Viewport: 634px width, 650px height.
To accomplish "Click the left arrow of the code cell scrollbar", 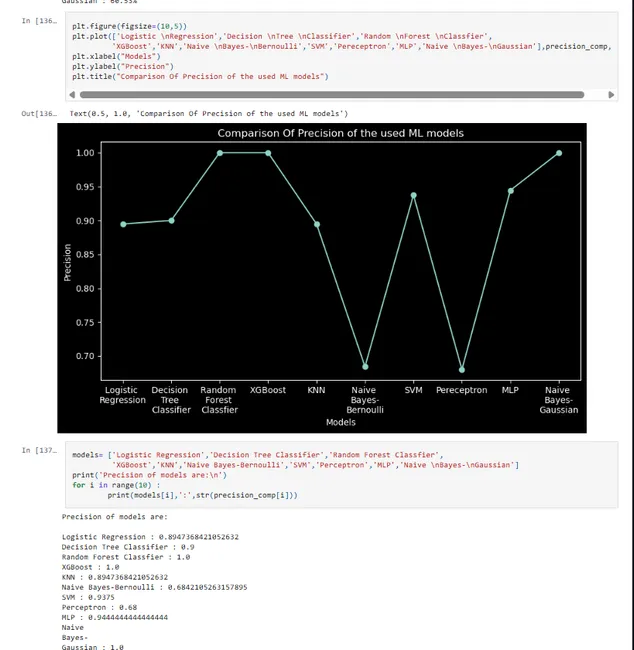I will (72, 95).
